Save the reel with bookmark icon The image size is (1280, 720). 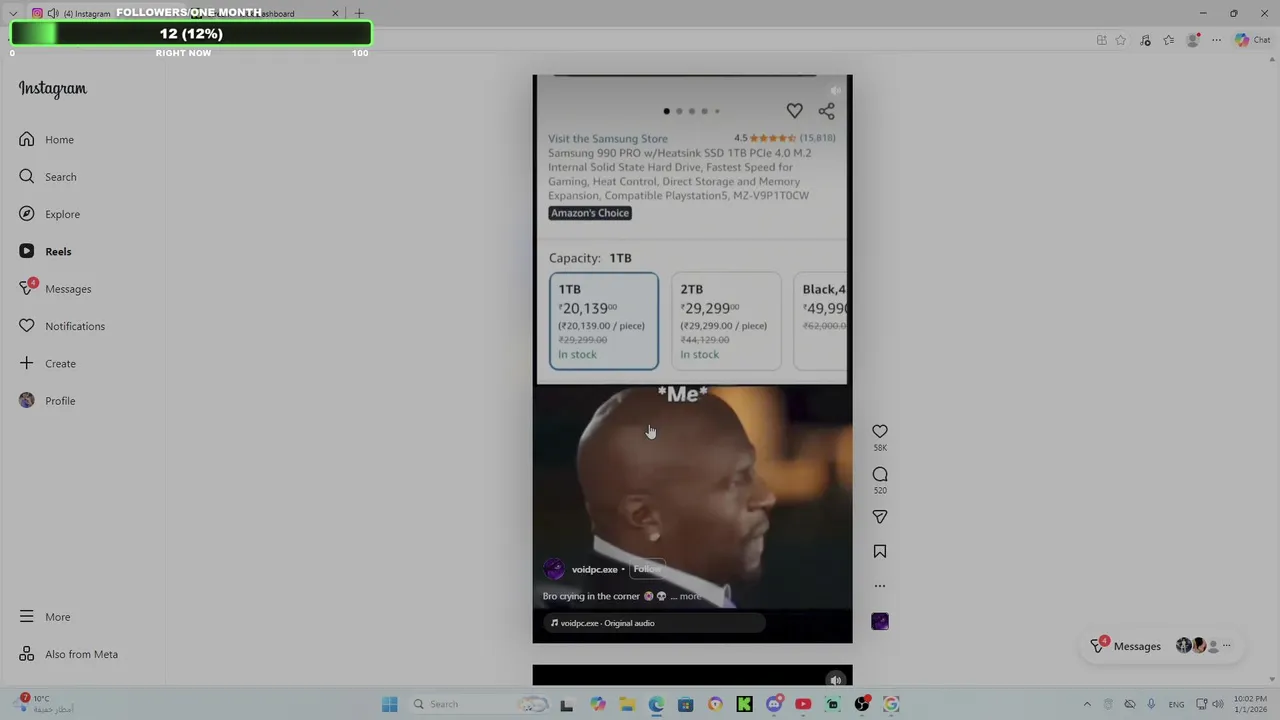point(880,551)
